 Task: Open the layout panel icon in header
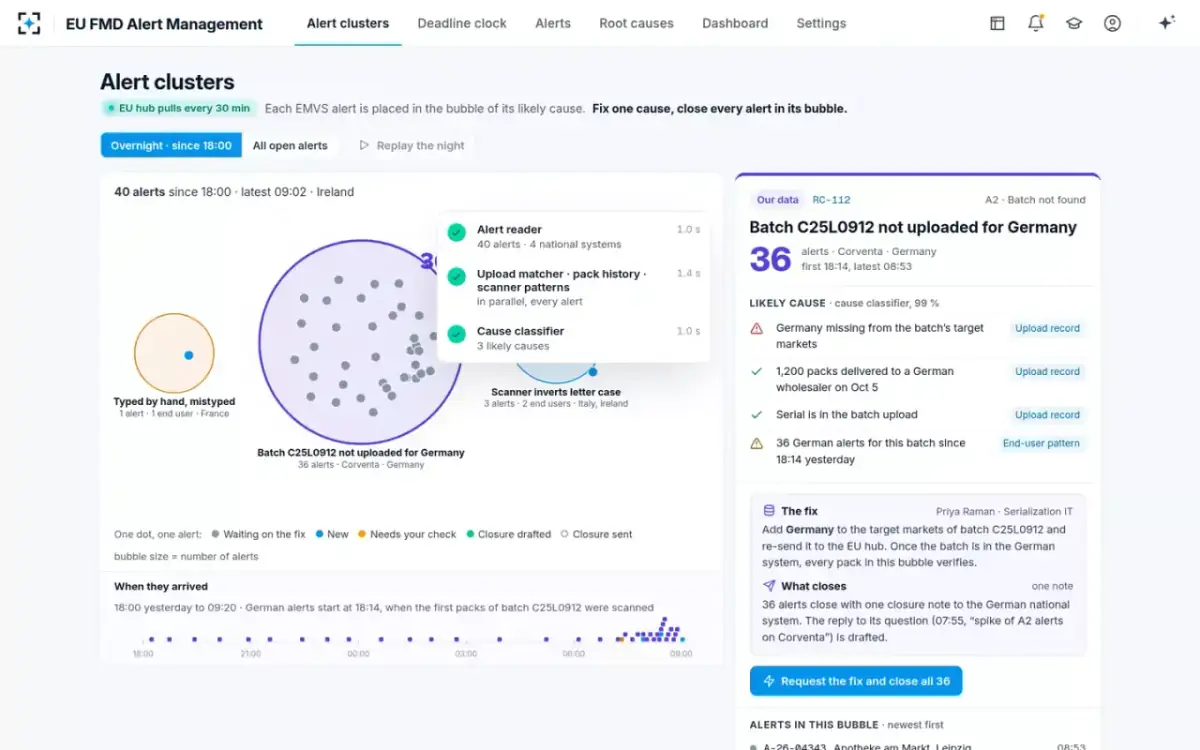click(997, 23)
